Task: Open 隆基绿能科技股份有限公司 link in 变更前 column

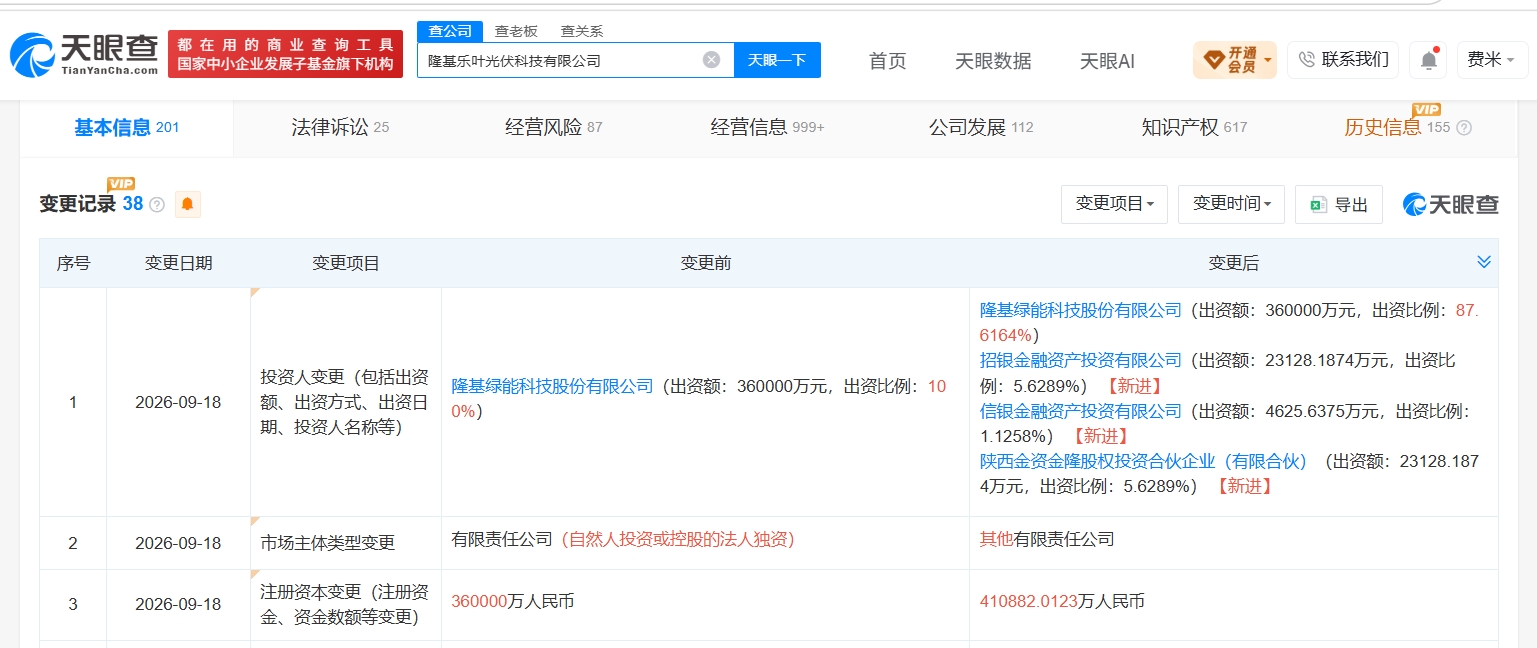Action: (x=552, y=386)
